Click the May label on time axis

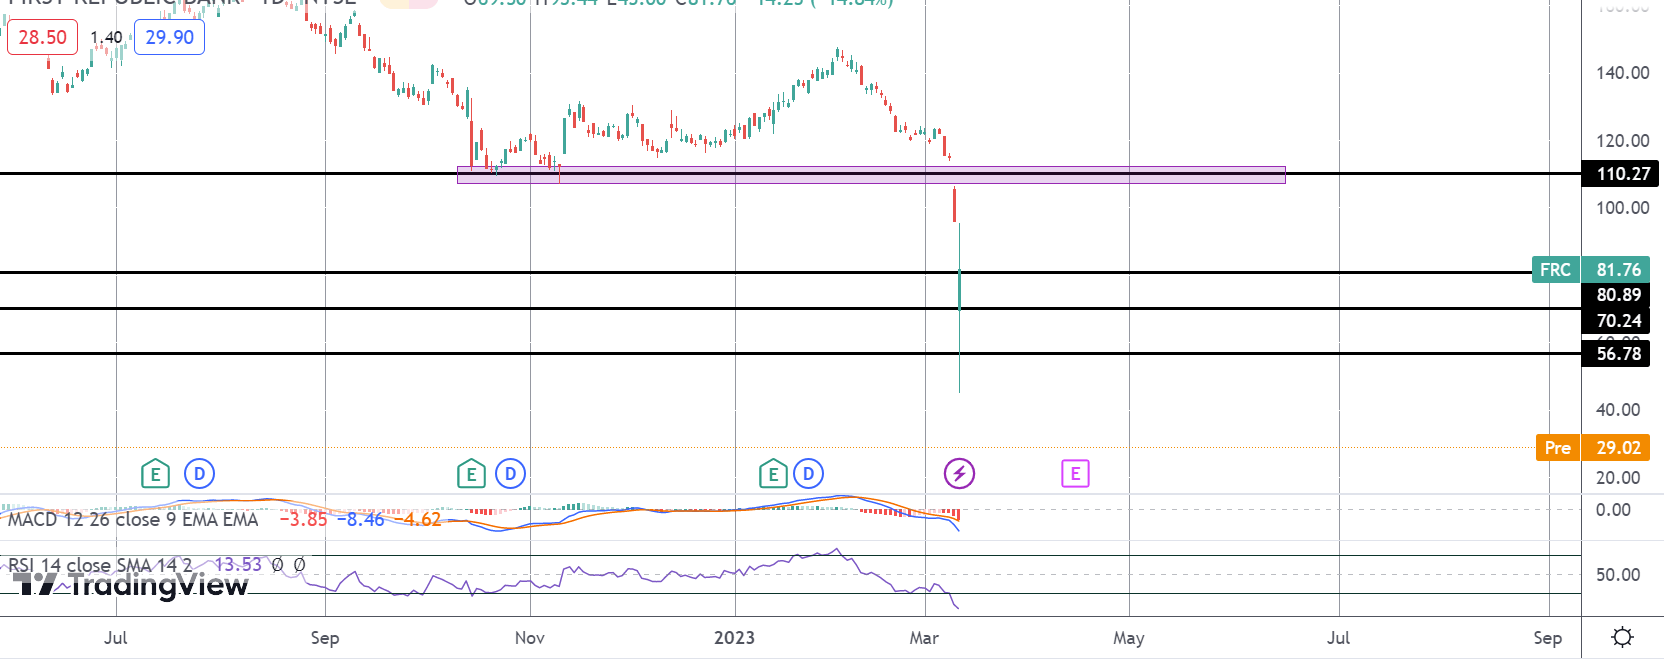click(1129, 638)
